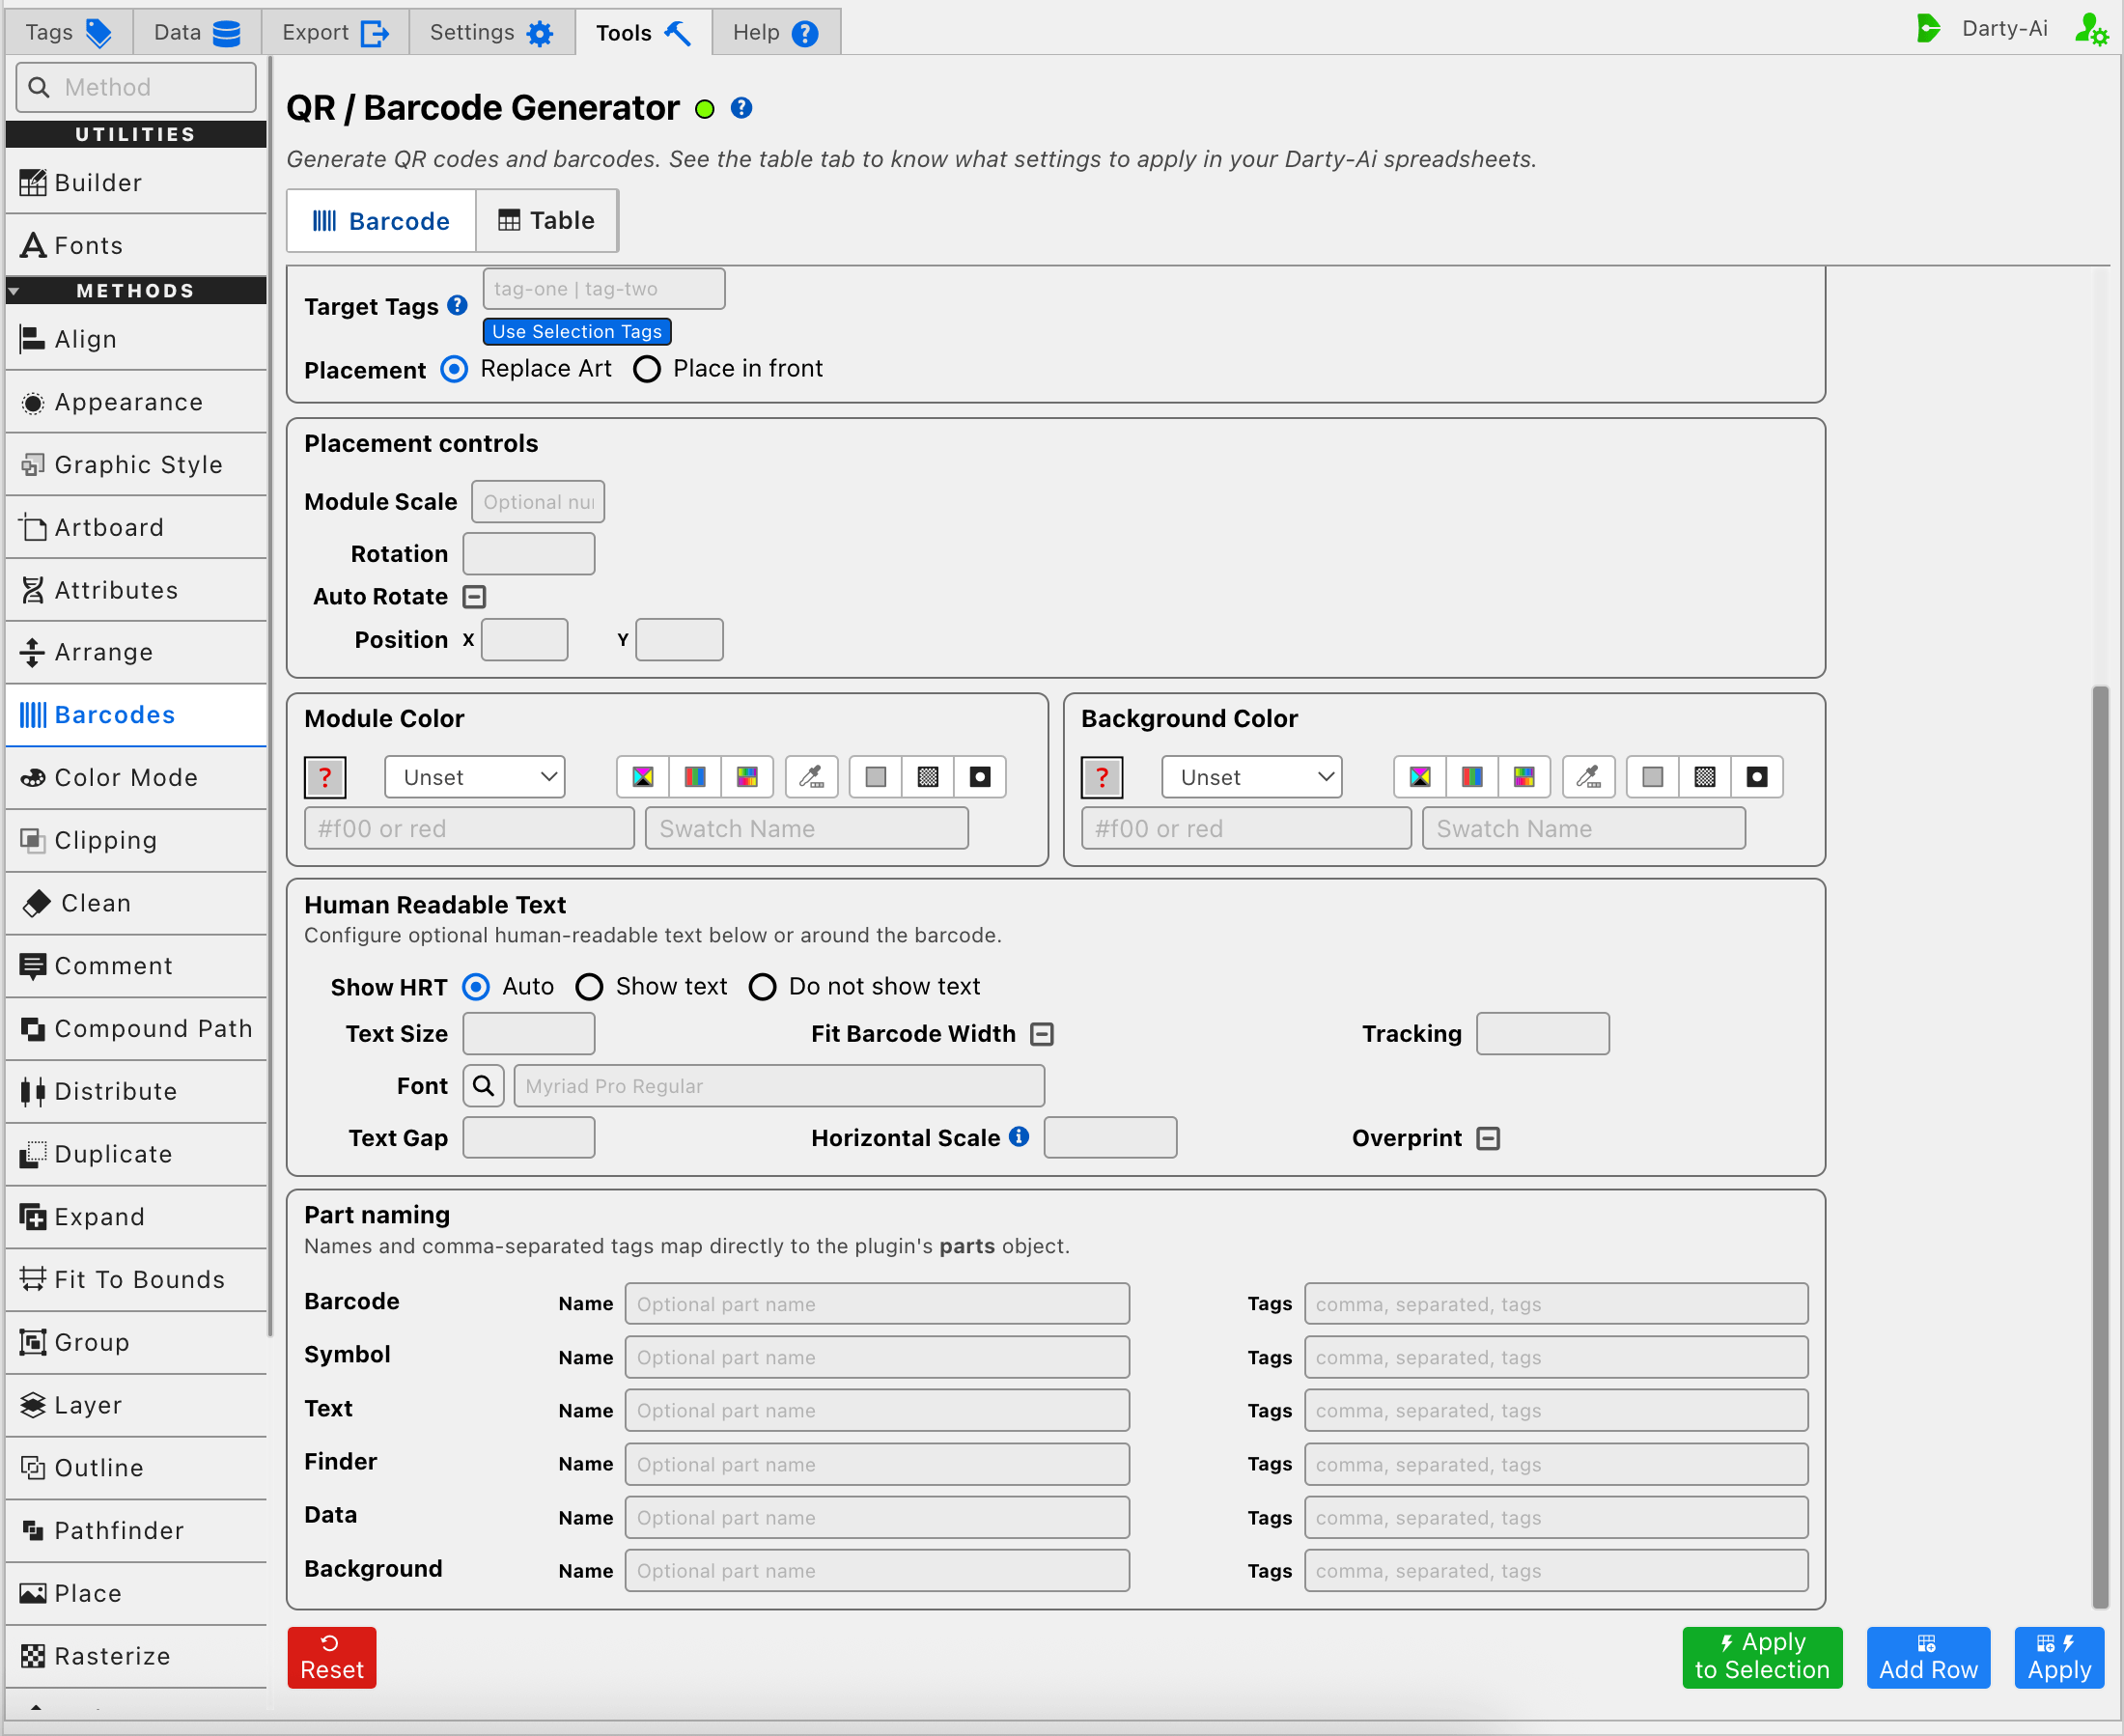Image resolution: width=2124 pixels, height=1736 pixels.
Task: Click the user settings icon at top right
Action: point(2091,29)
